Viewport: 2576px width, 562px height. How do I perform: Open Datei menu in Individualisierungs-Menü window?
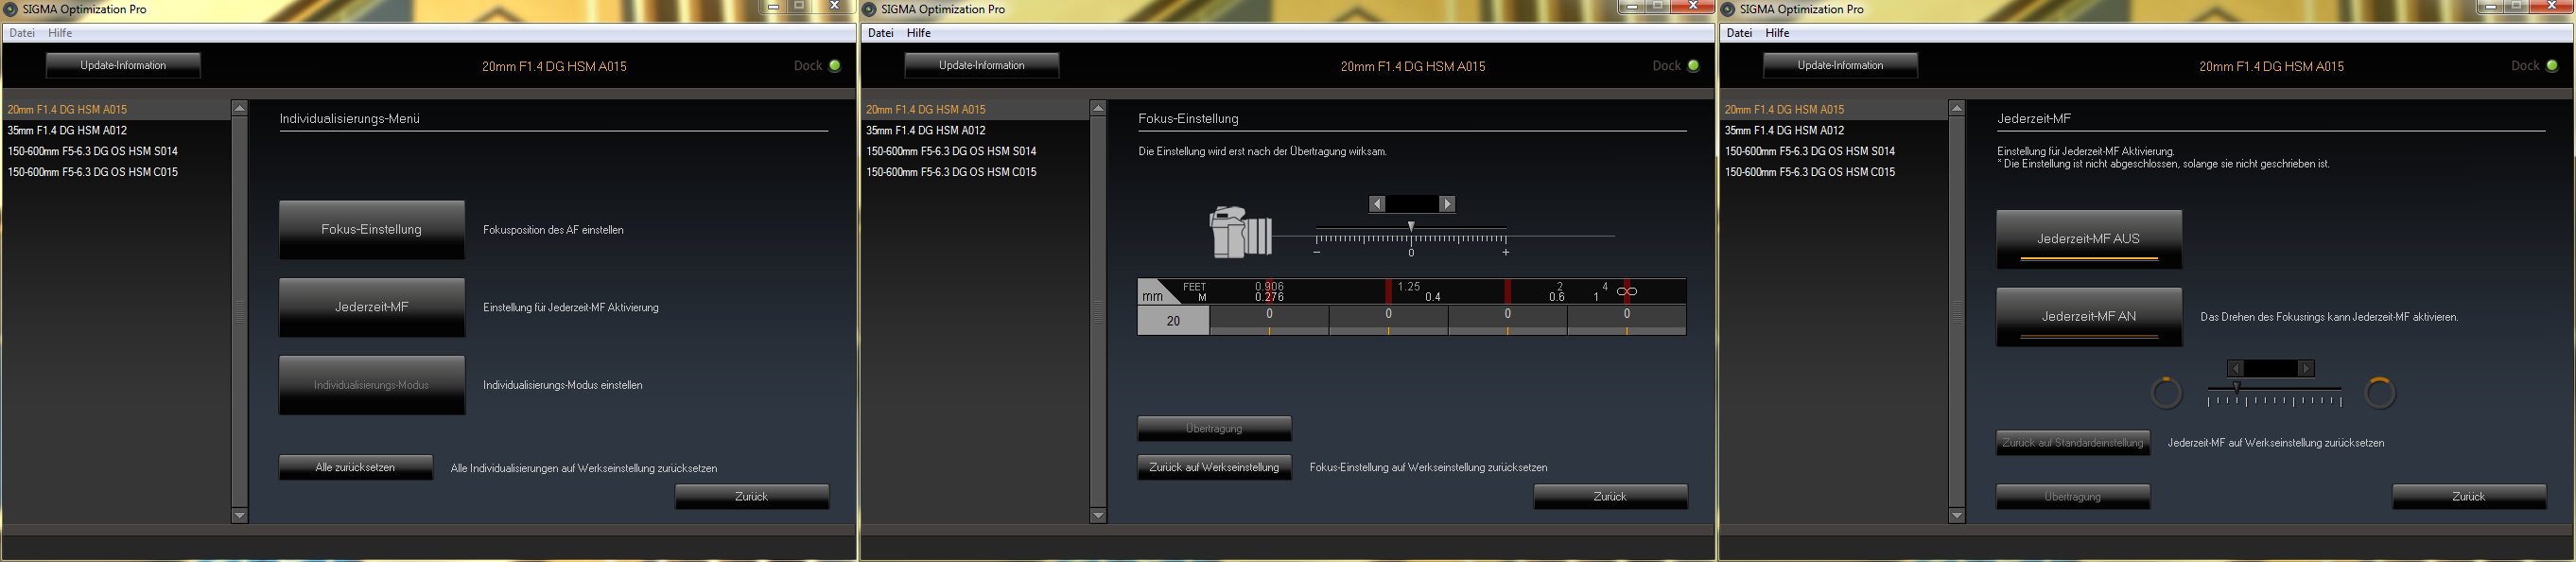pos(22,33)
